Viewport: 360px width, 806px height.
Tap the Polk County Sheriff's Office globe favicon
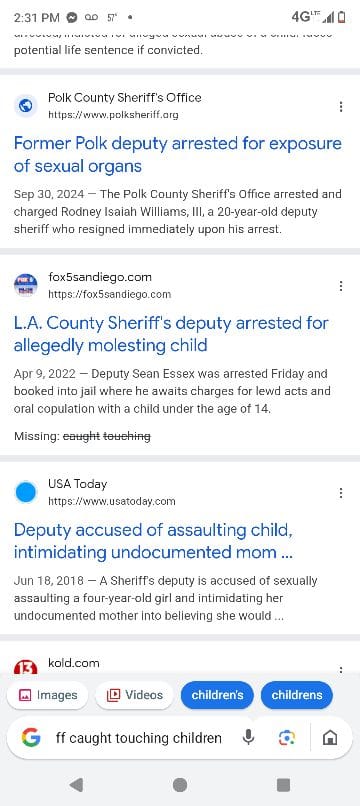tap(26, 106)
